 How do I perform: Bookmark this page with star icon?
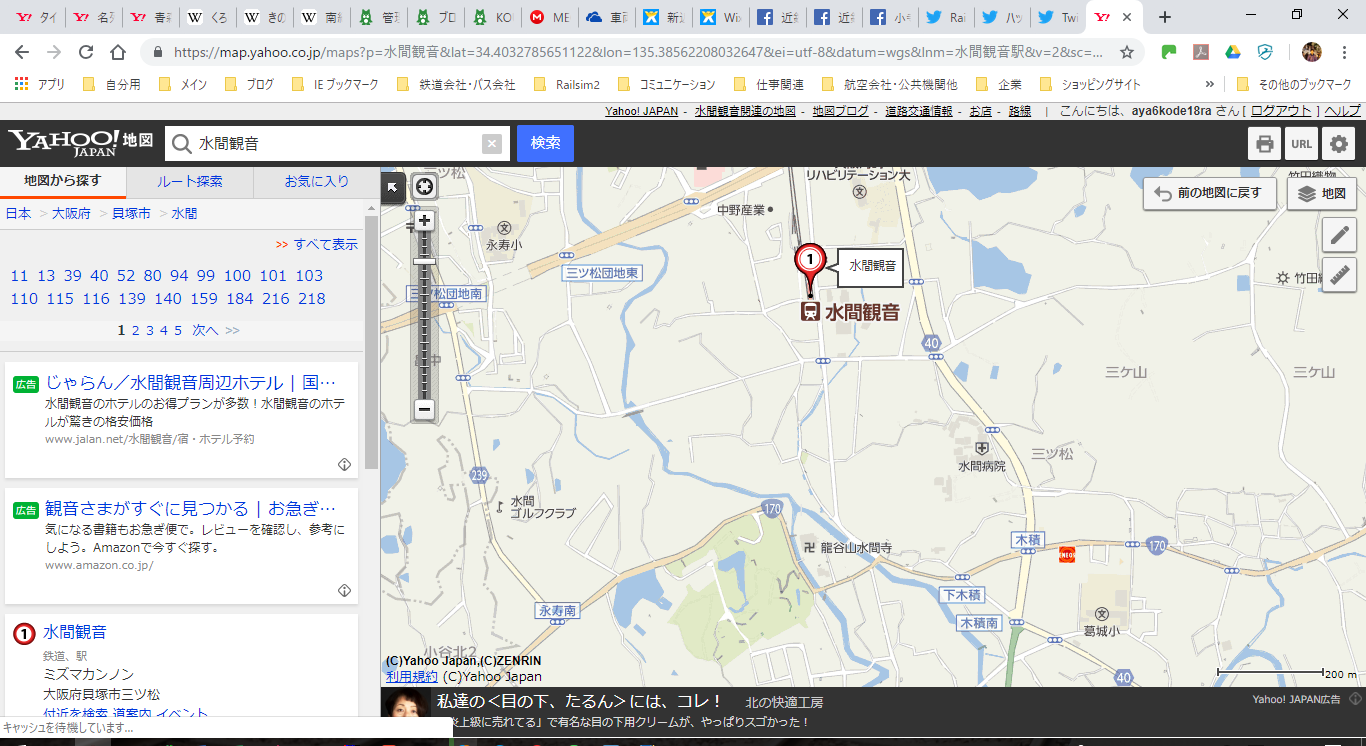click(x=1127, y=52)
